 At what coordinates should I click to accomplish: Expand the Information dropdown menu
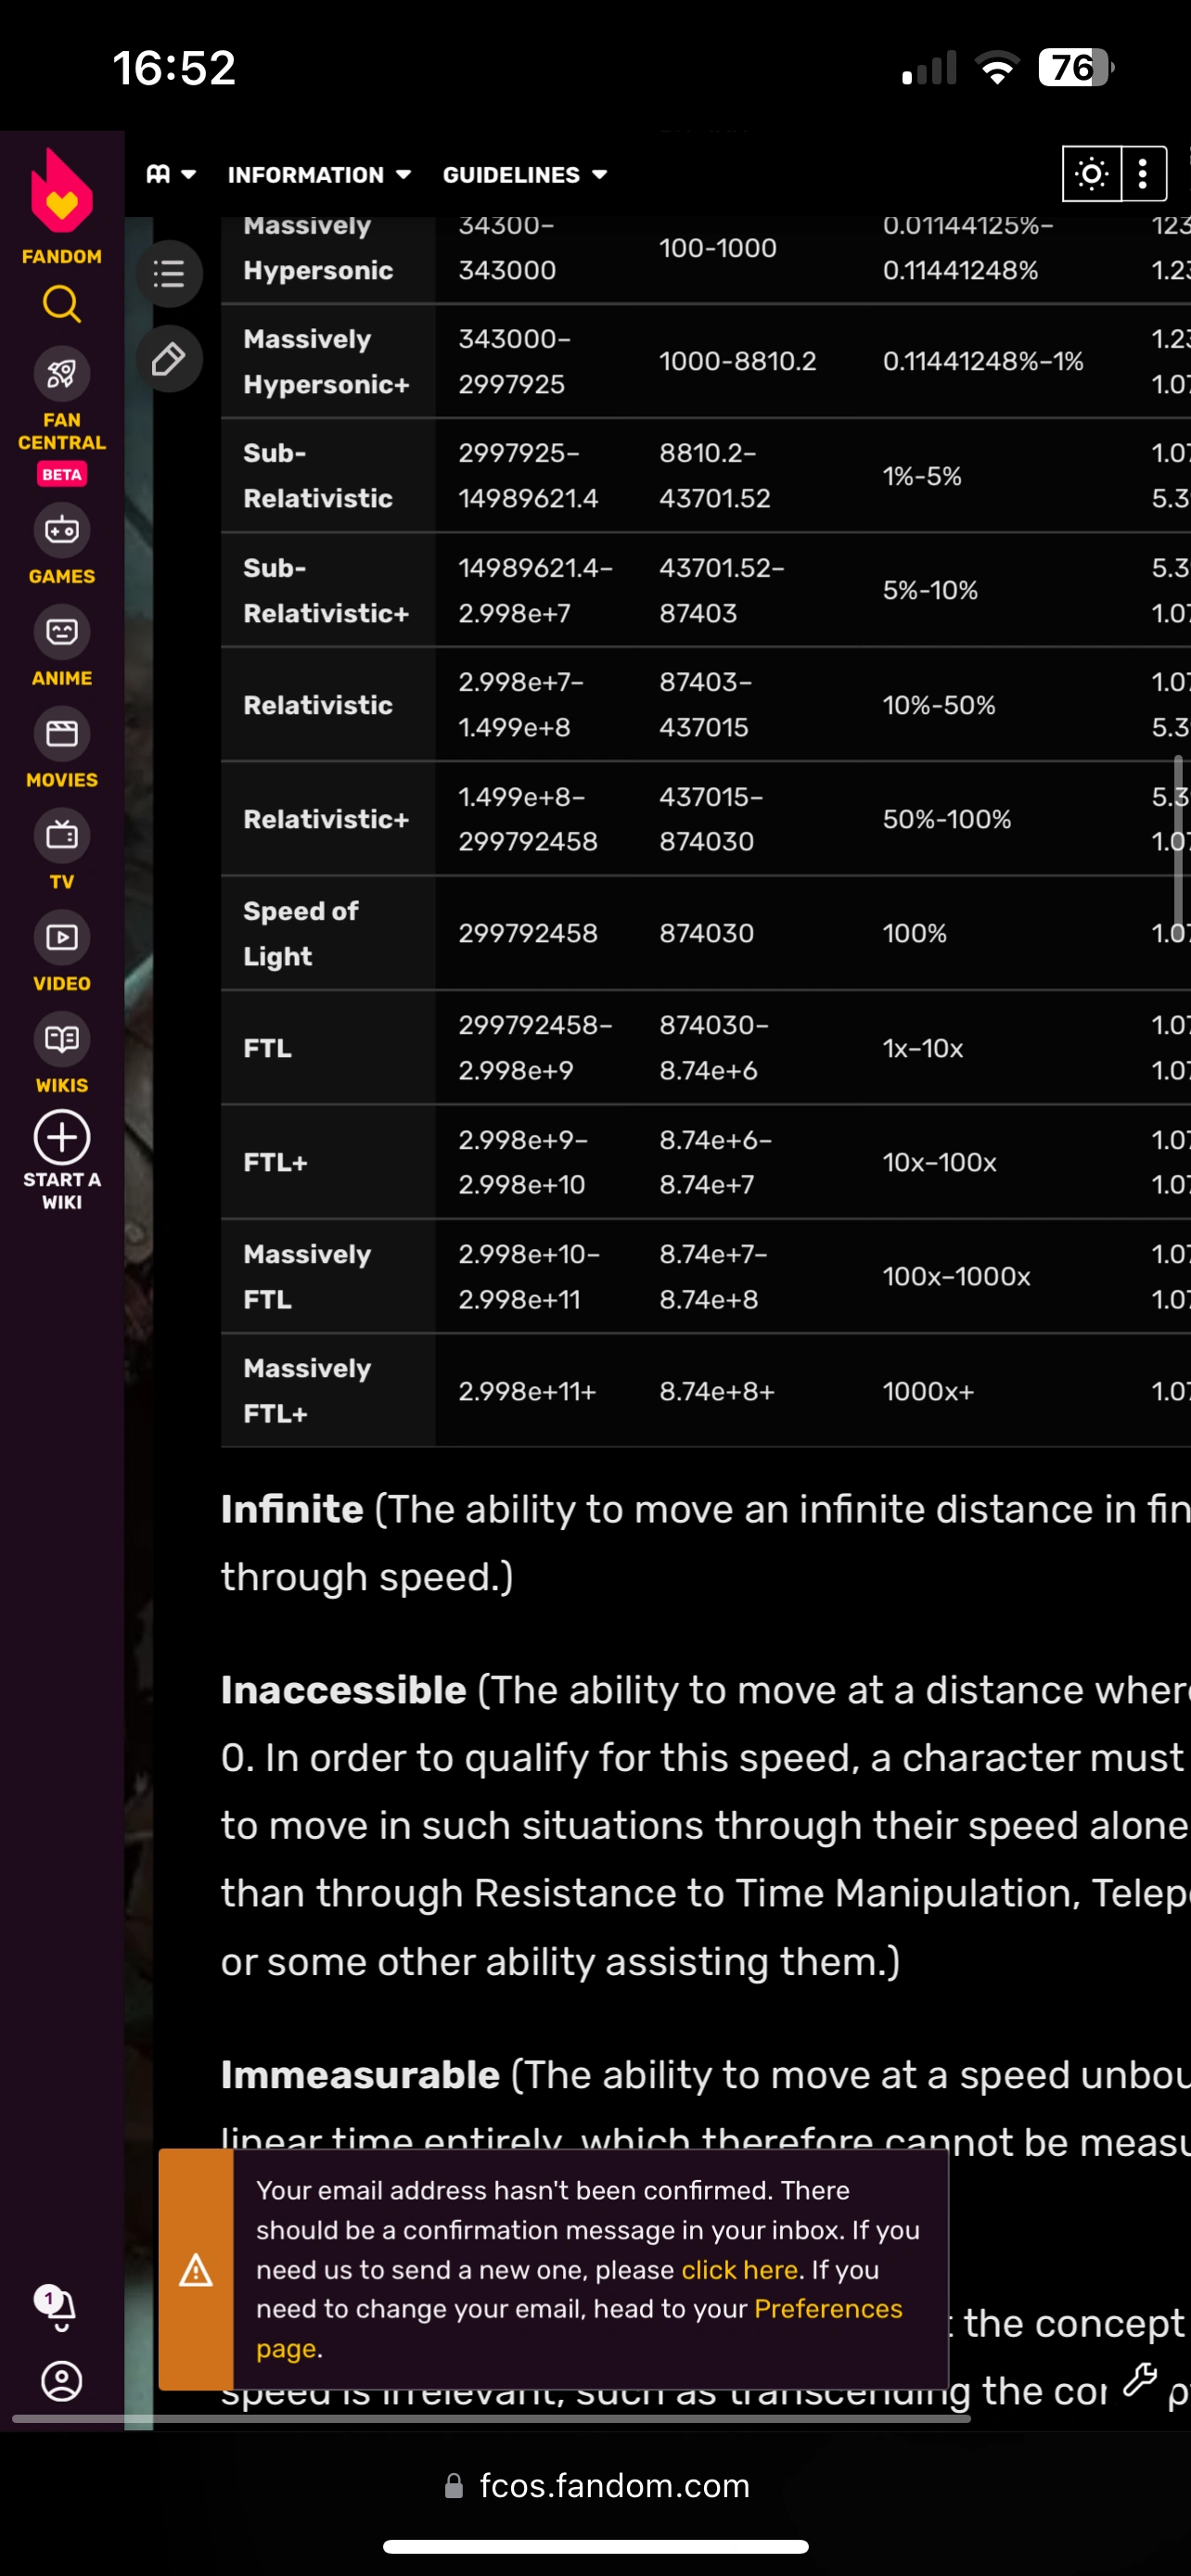(319, 175)
